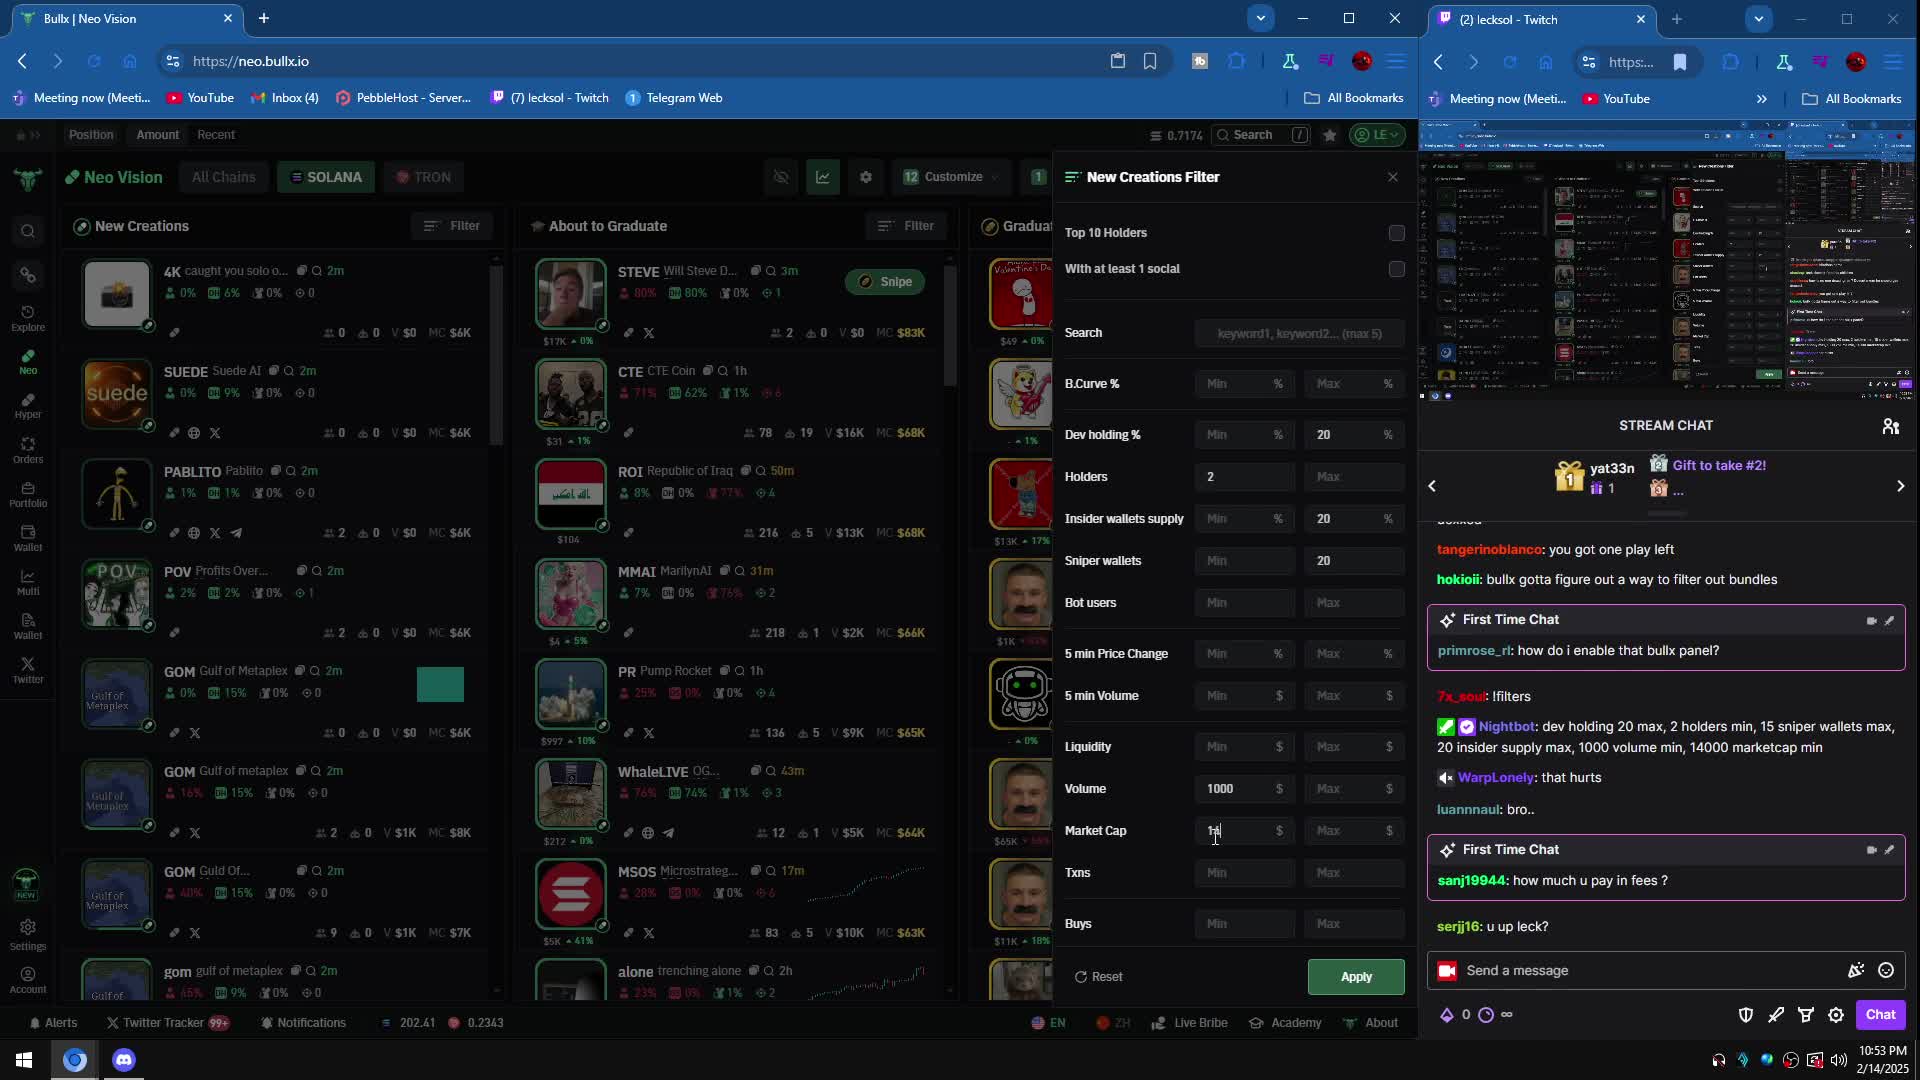Screen dimensions: 1920x1080
Task: Open the Settings sidebar item
Action: pos(28,935)
